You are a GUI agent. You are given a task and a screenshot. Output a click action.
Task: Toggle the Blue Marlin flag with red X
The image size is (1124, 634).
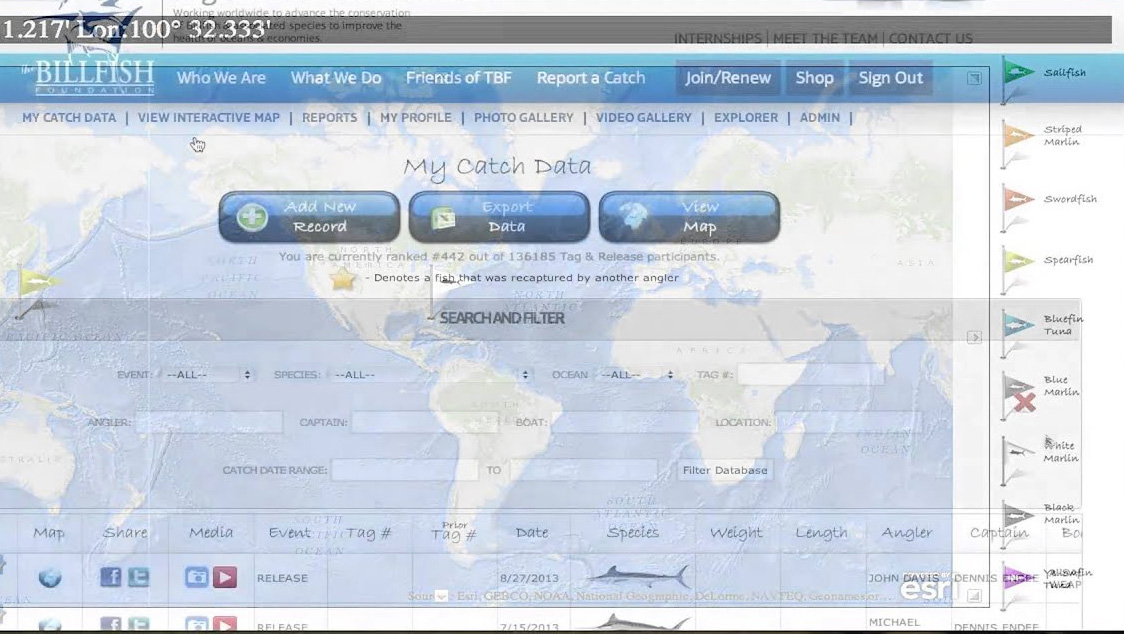point(1019,390)
